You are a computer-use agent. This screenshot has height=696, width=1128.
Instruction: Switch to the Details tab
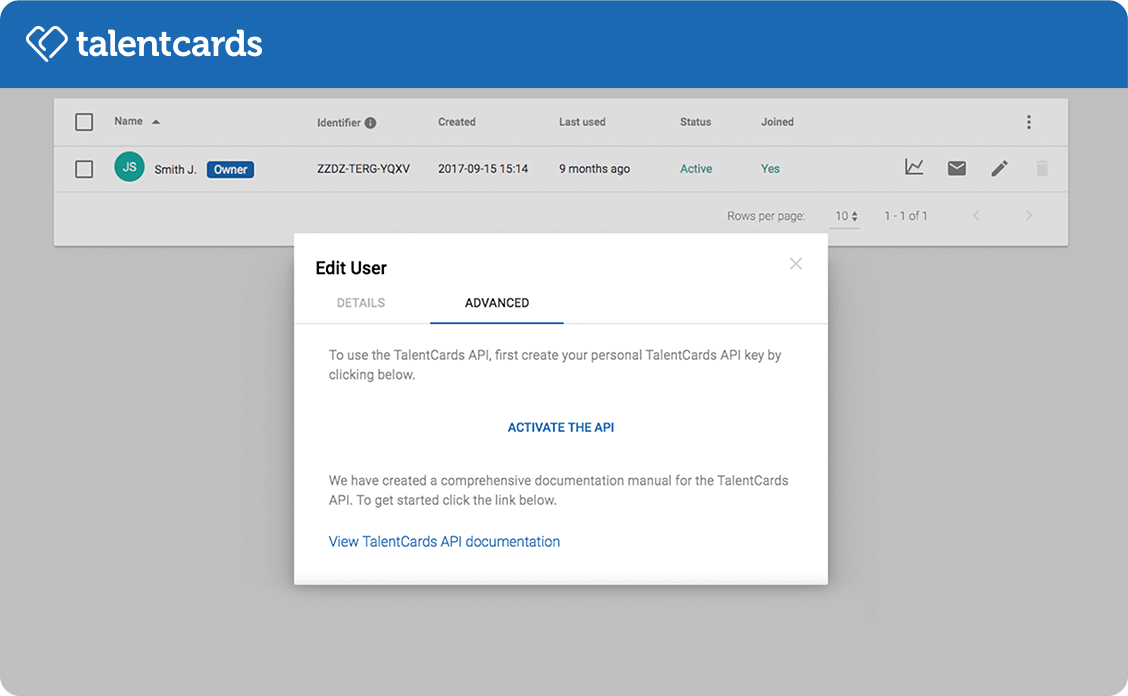click(x=361, y=303)
